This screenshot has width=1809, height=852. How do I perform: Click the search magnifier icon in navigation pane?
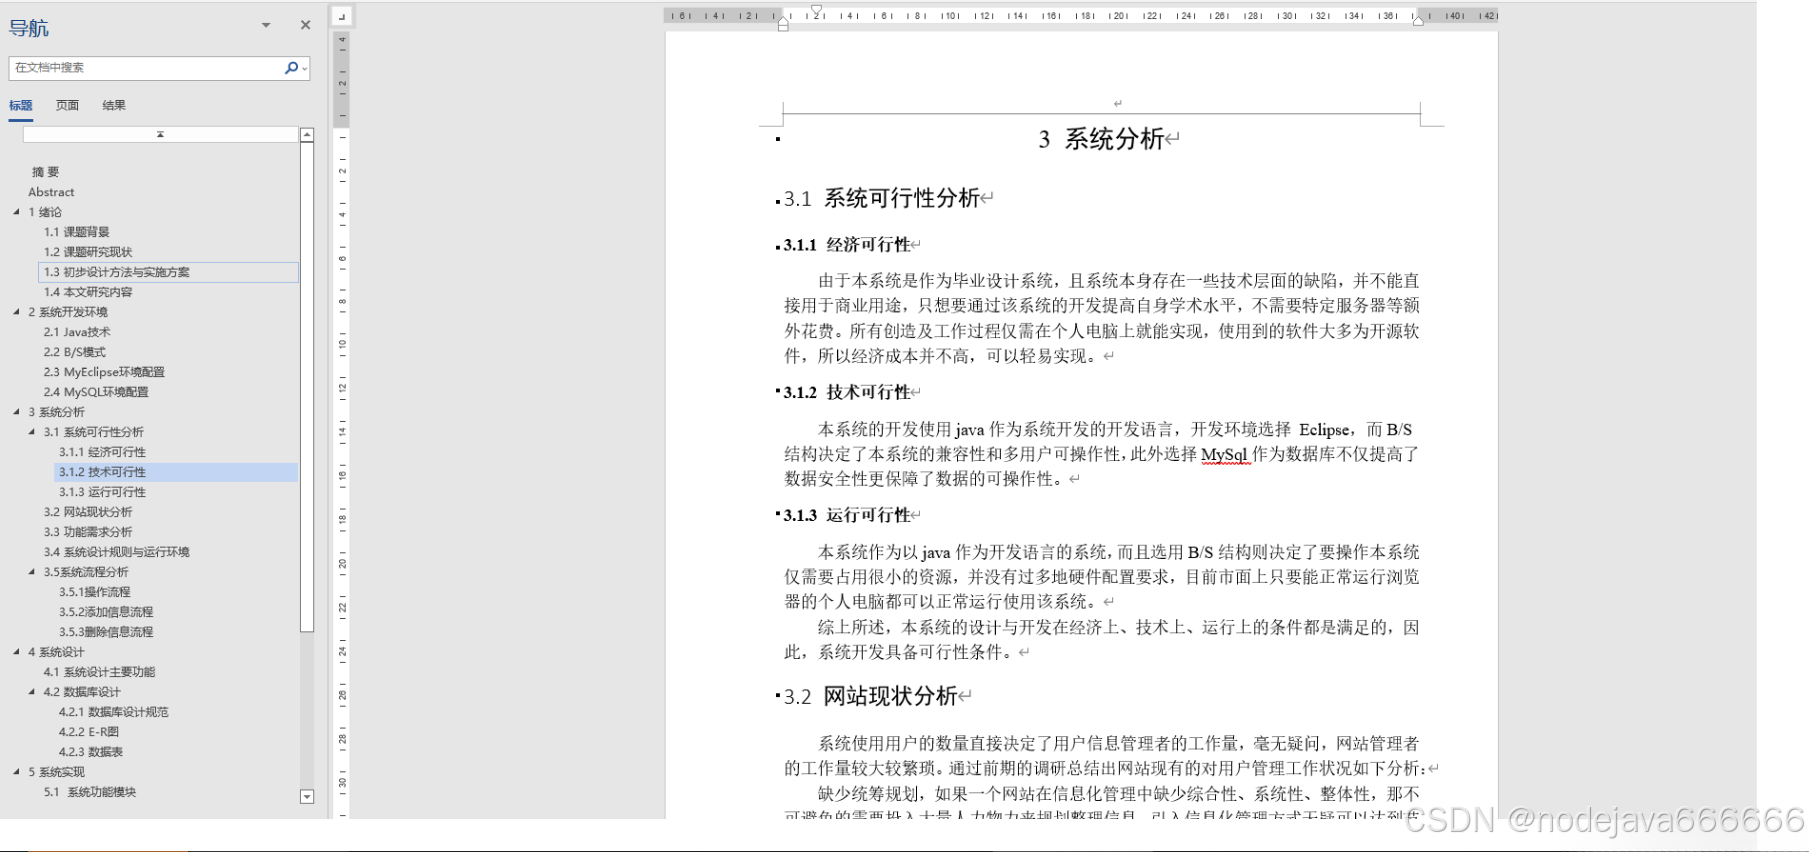(290, 68)
